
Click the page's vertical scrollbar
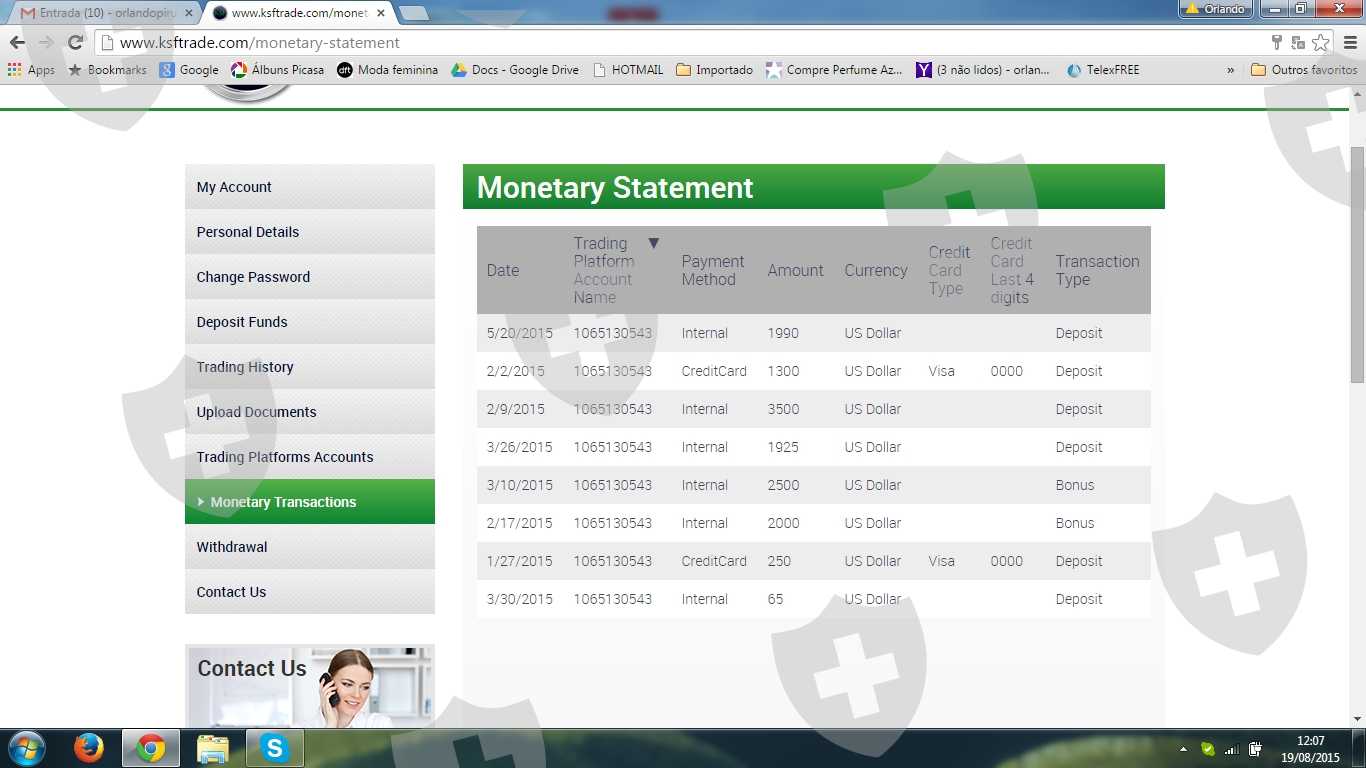1357,264
